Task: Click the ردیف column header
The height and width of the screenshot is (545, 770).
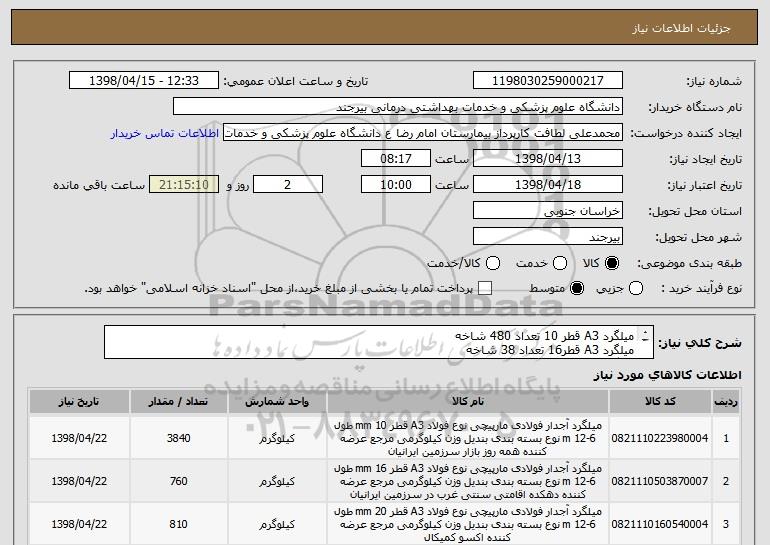Action: [x=726, y=402]
